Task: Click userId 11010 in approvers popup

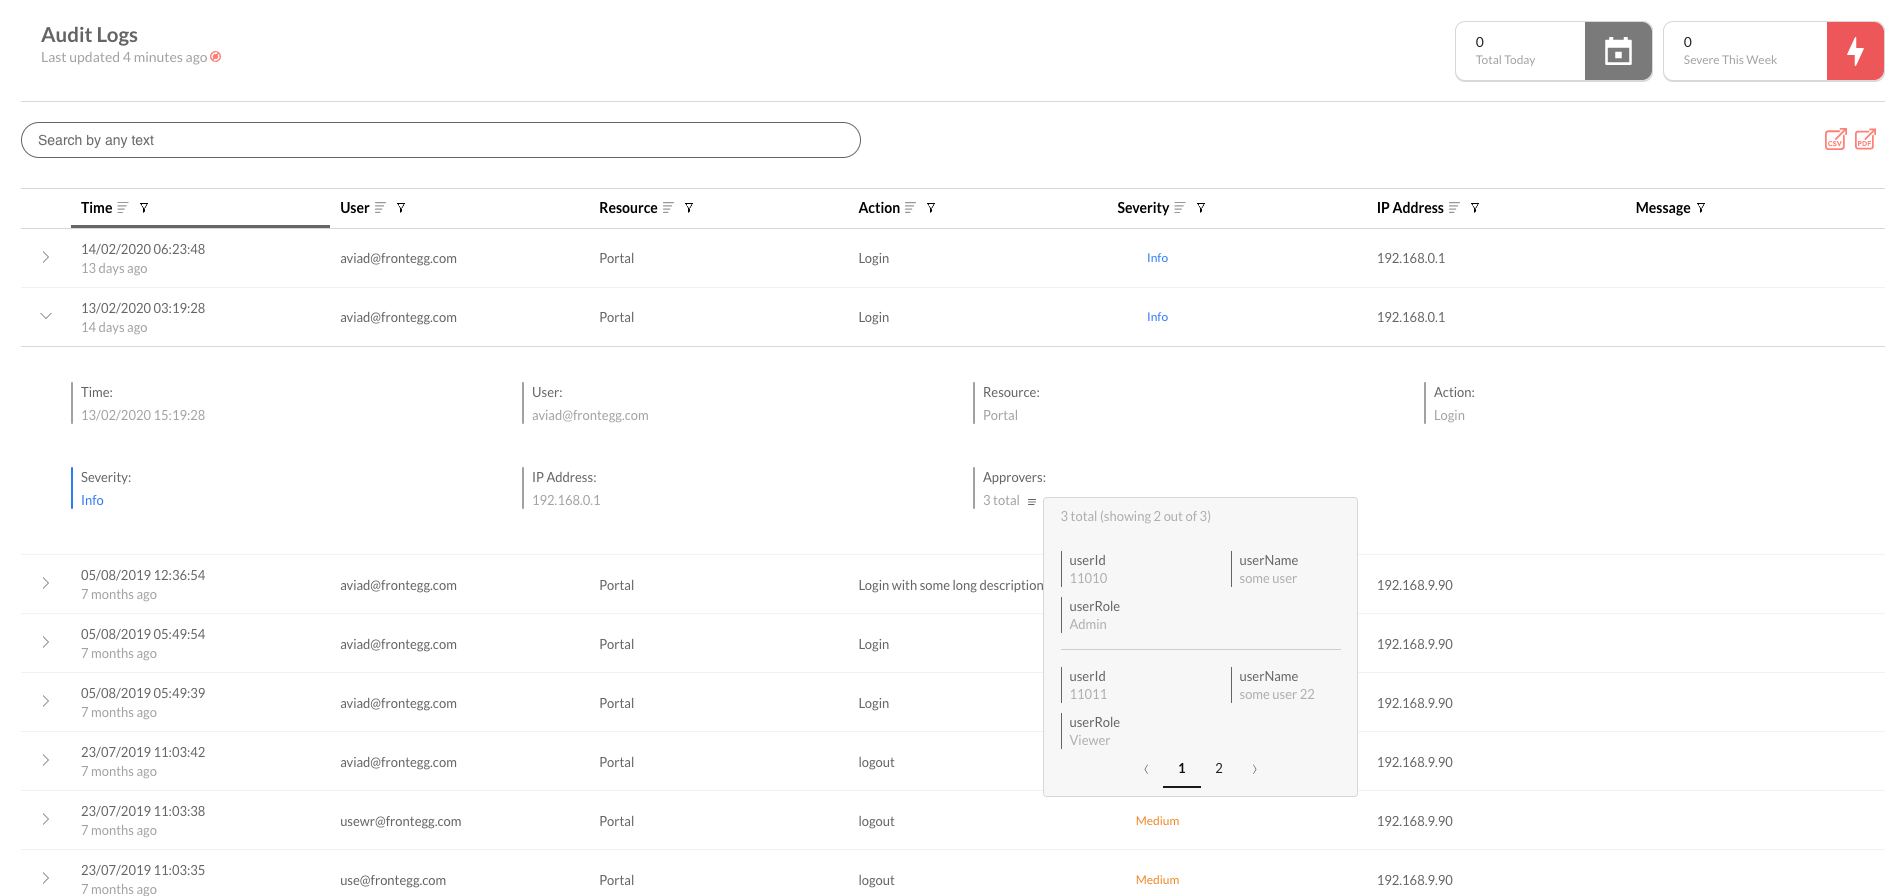Action: [1088, 578]
